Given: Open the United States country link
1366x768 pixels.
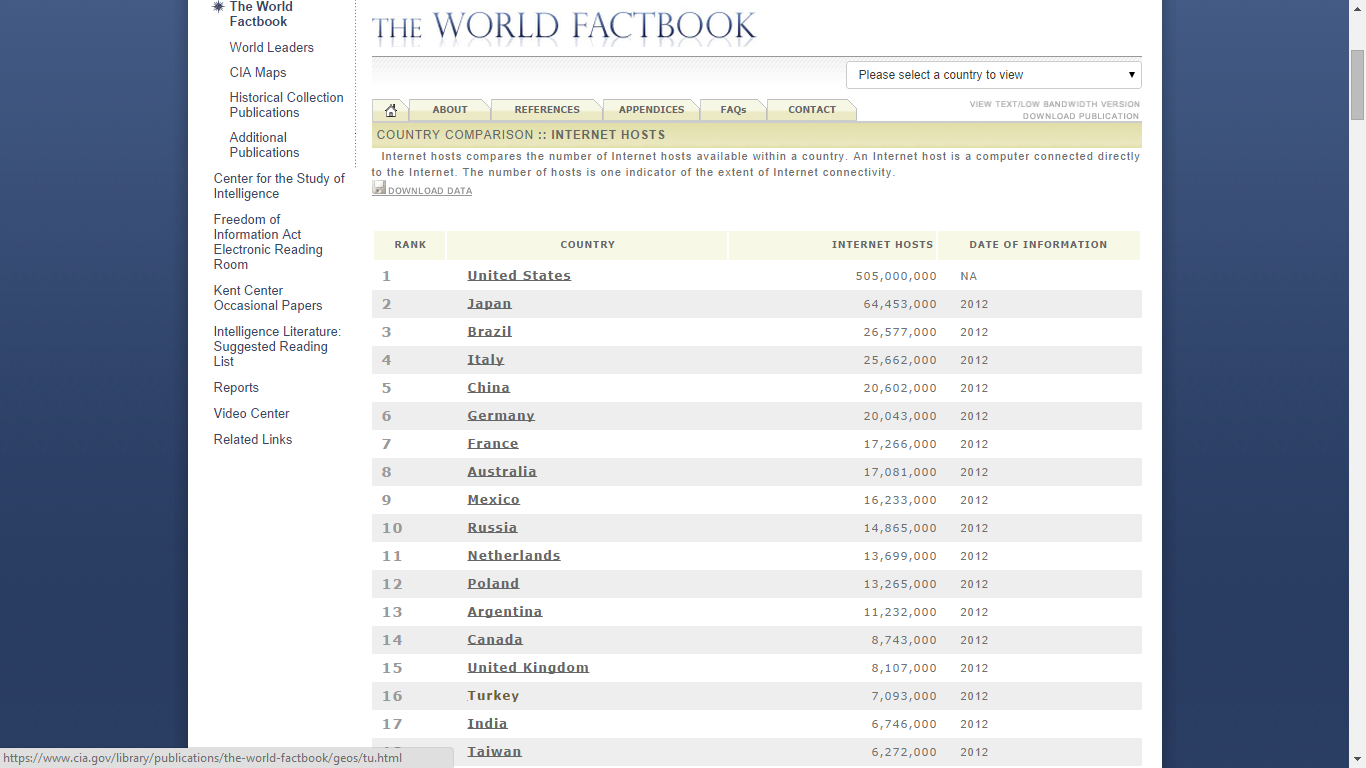Looking at the screenshot, I should click(x=519, y=276).
